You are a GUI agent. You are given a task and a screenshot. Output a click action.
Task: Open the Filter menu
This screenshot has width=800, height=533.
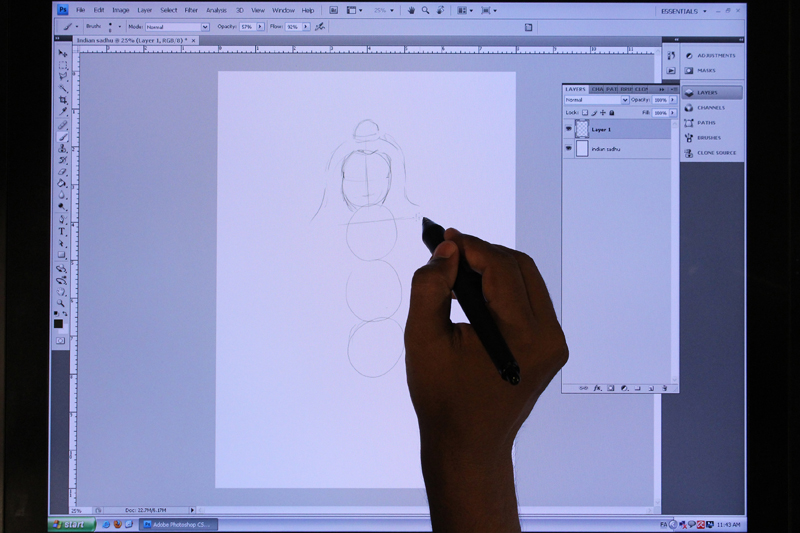[x=191, y=10]
